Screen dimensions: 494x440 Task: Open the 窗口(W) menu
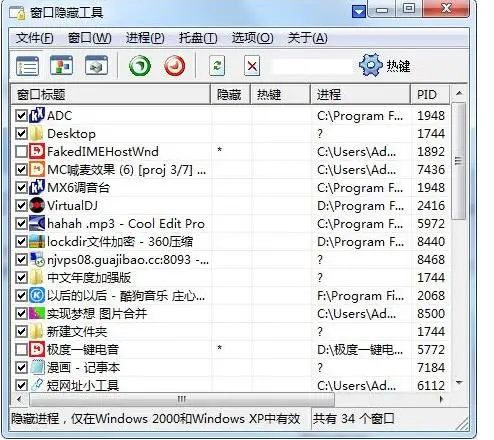pos(89,38)
